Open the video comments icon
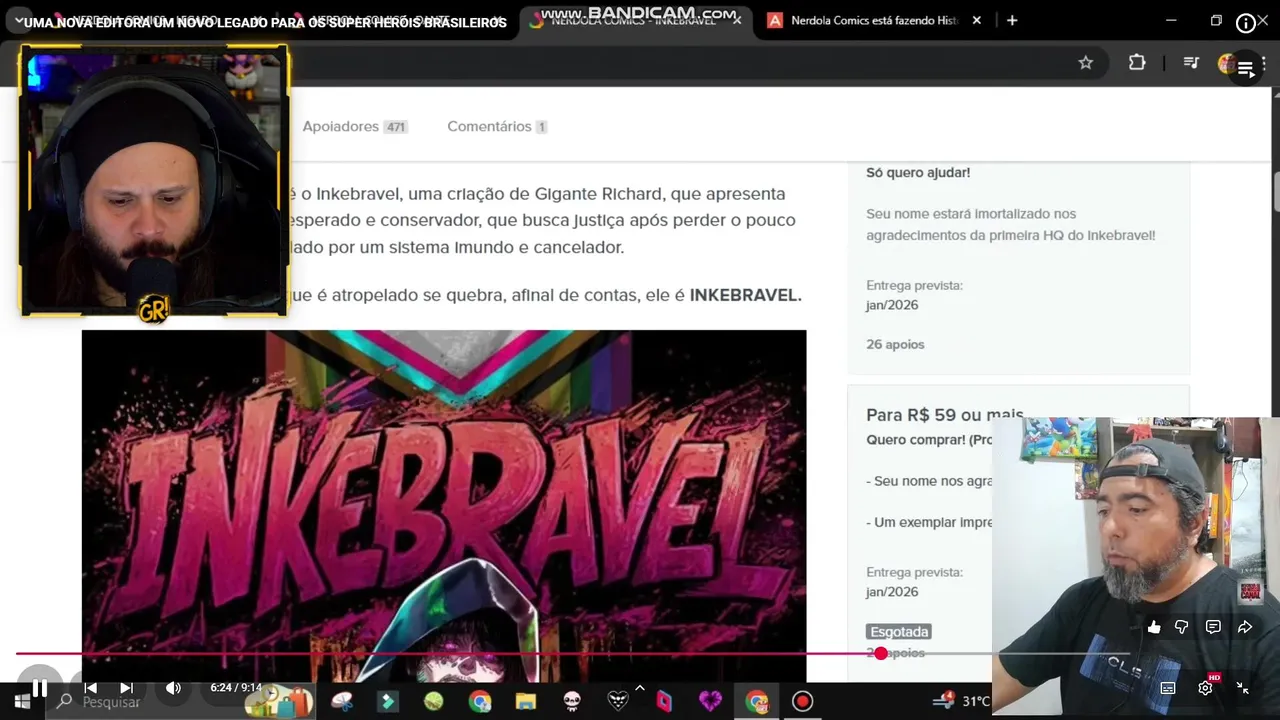Viewport: 1280px width, 720px height. pyautogui.click(x=1213, y=627)
